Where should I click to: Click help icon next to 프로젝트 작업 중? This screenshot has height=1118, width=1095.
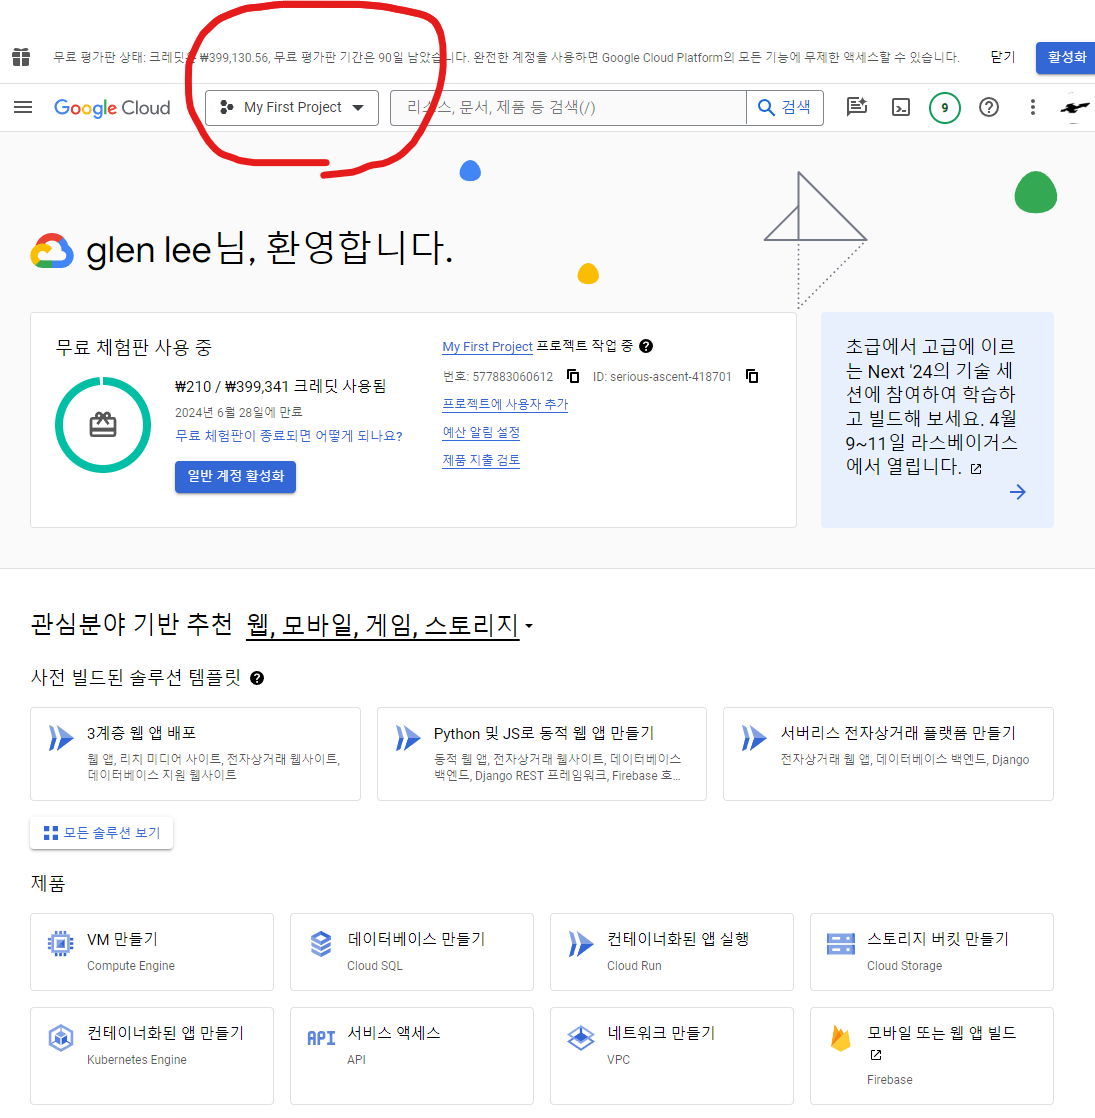pos(646,346)
